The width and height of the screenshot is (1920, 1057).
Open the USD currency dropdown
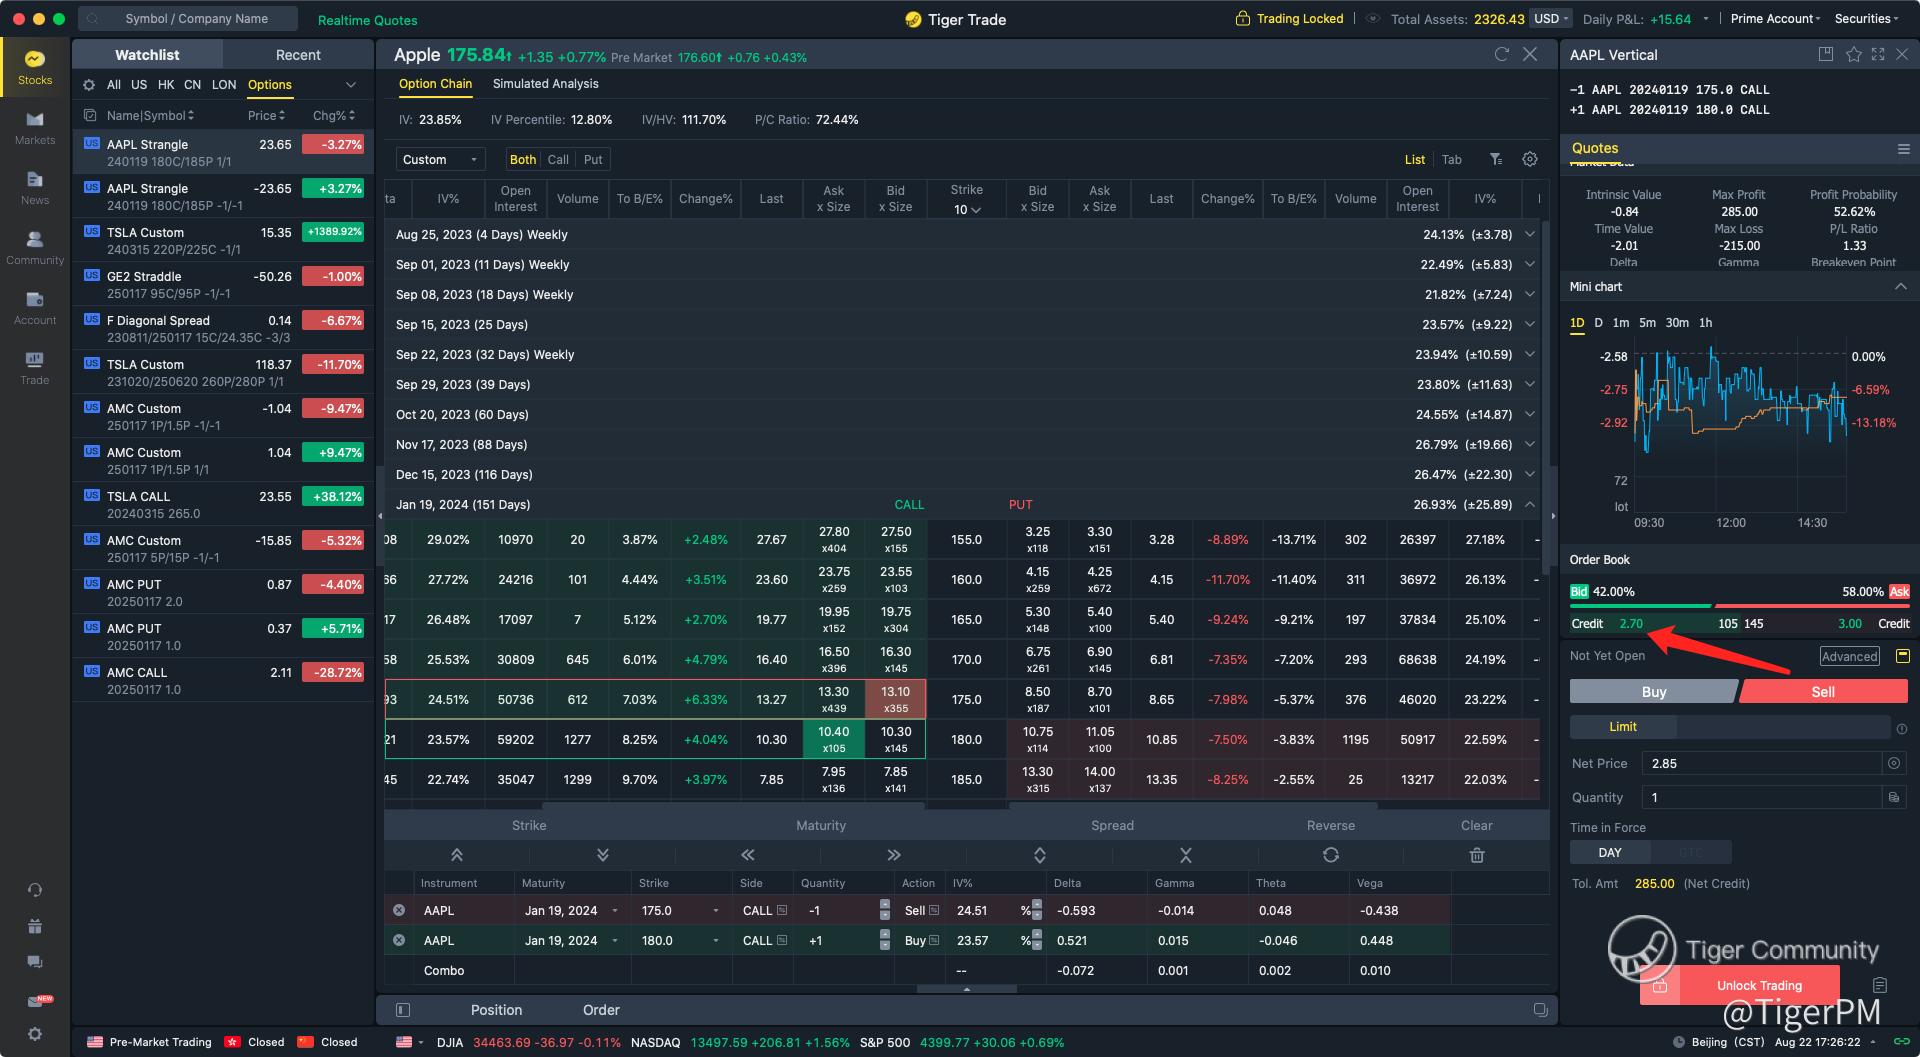coord(1551,18)
